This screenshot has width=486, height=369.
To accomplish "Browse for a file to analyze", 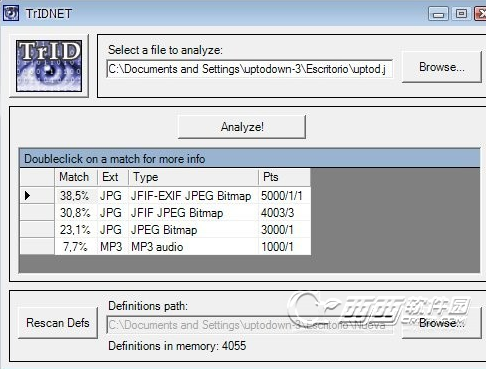I will tap(442, 67).
